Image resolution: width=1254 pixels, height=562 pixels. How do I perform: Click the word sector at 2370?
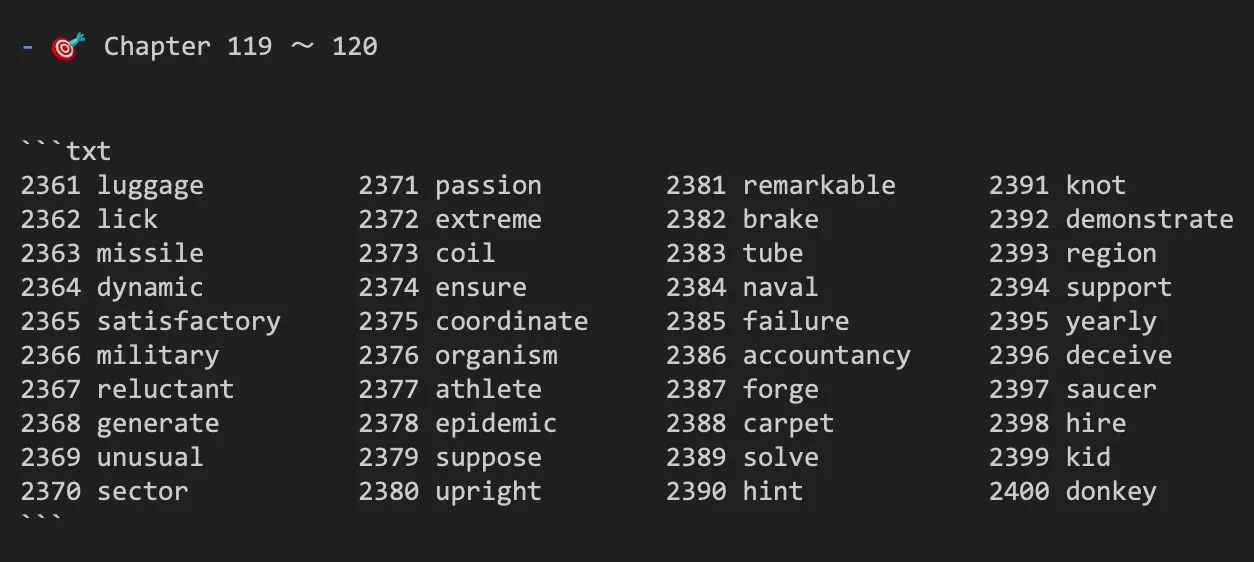tap(142, 491)
